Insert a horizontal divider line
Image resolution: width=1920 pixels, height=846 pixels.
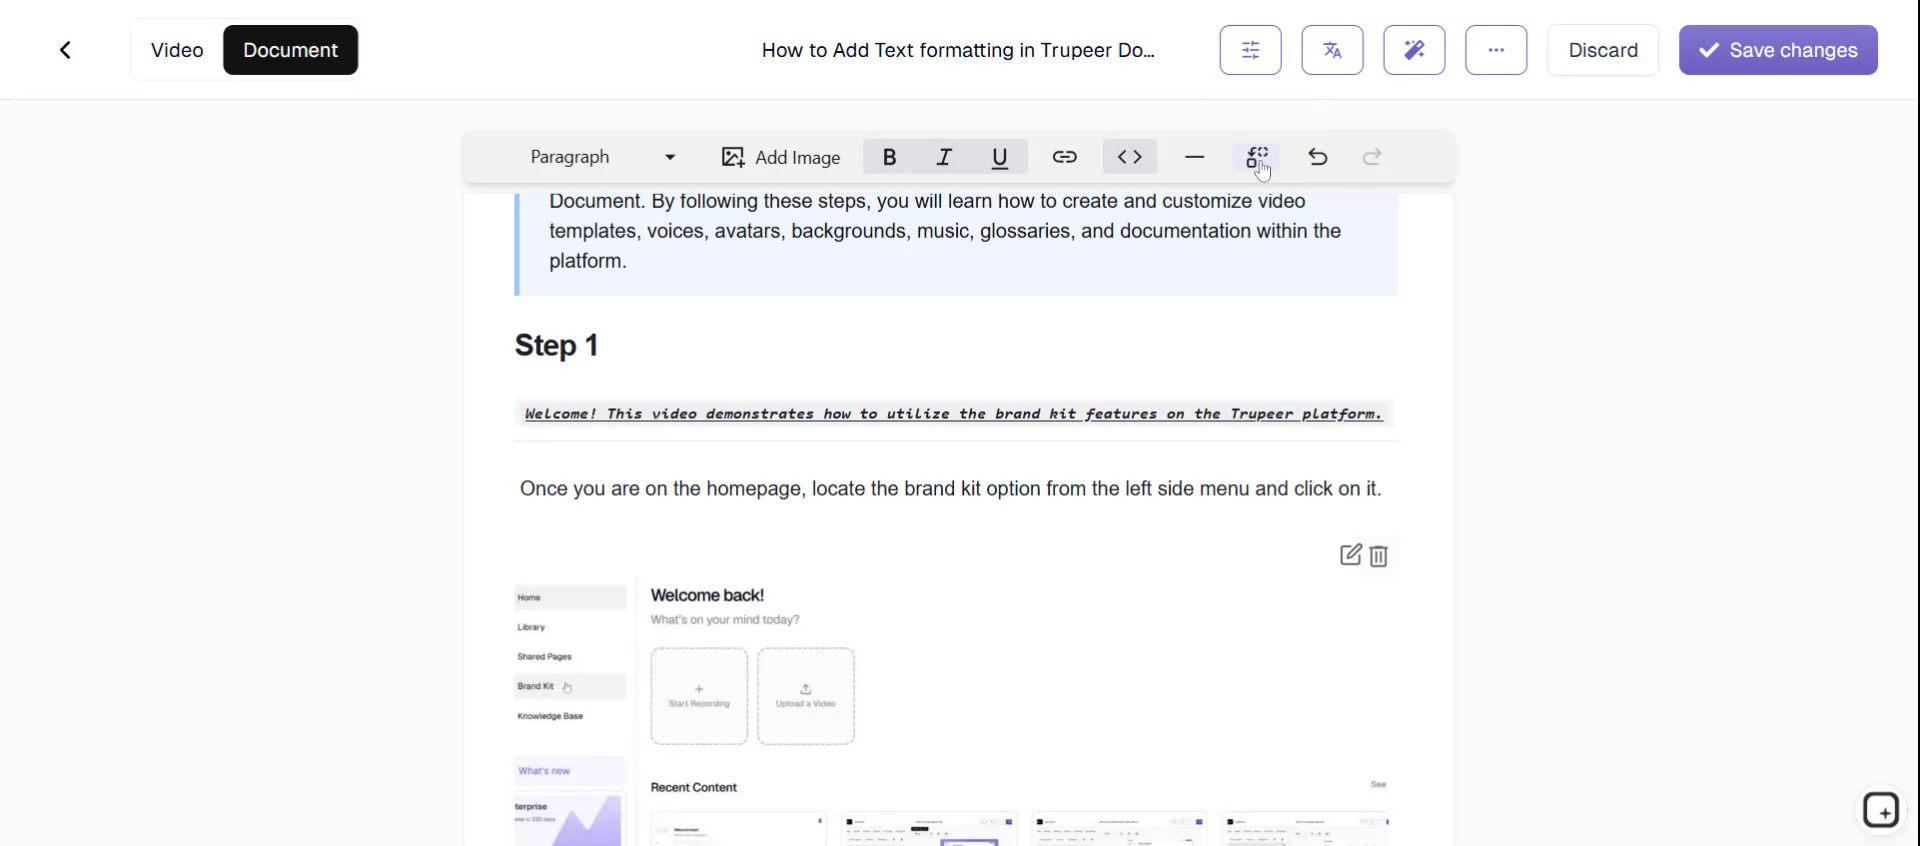pos(1194,157)
